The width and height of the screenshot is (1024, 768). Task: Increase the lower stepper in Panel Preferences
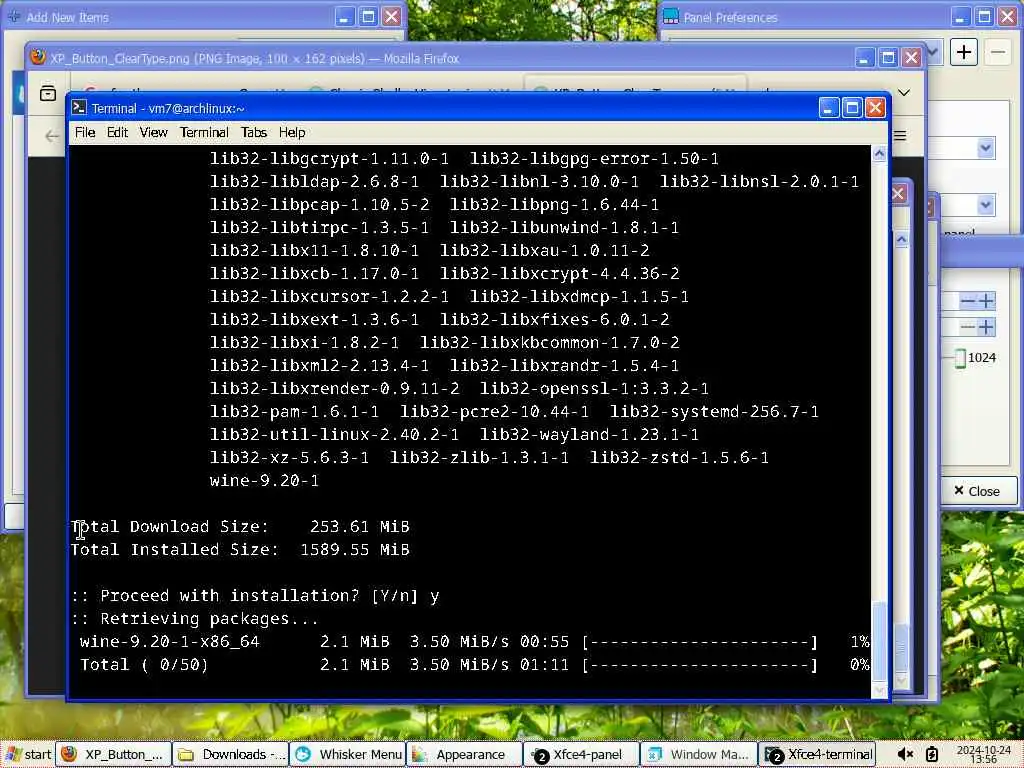point(986,327)
